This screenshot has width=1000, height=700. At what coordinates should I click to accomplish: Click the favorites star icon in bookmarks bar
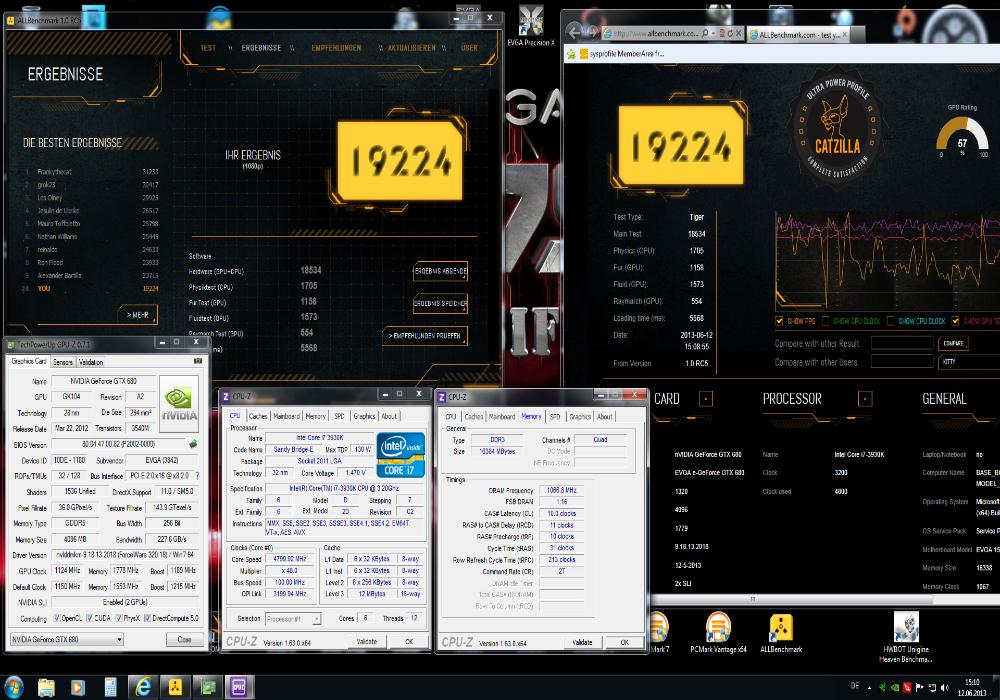[571, 54]
